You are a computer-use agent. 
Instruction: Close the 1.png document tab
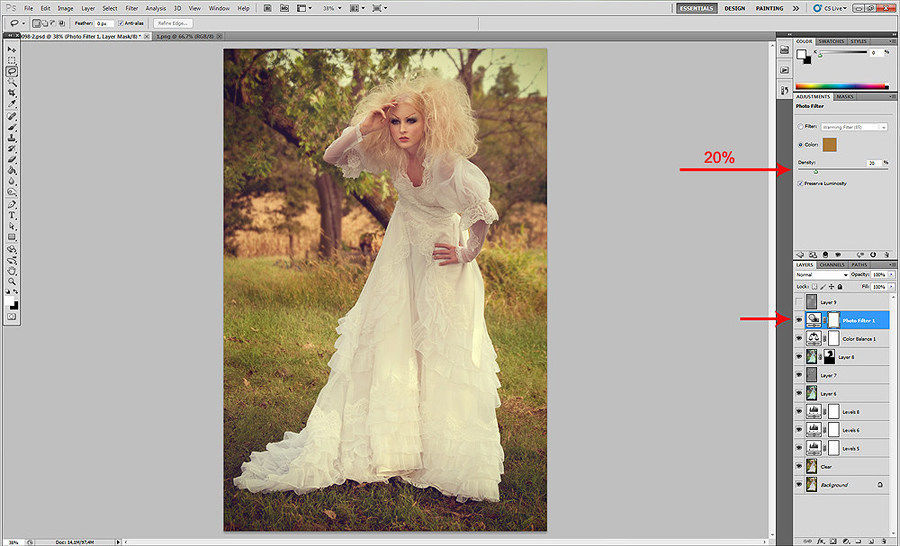pos(219,36)
